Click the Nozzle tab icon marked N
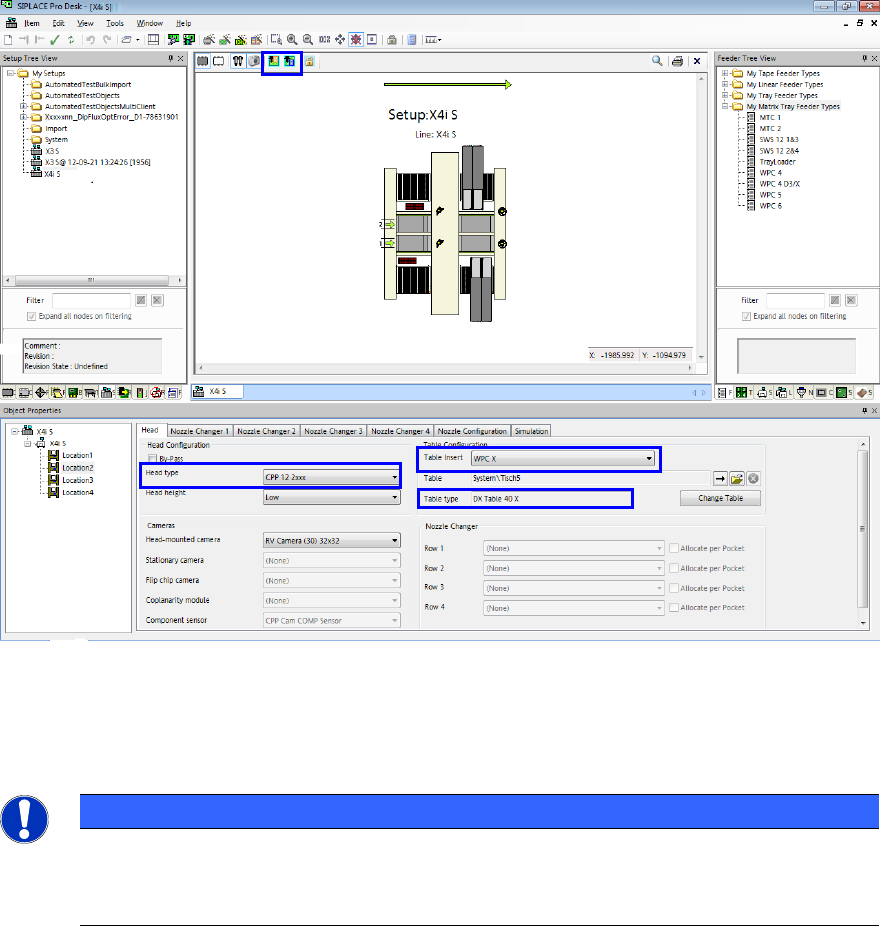 pos(804,393)
